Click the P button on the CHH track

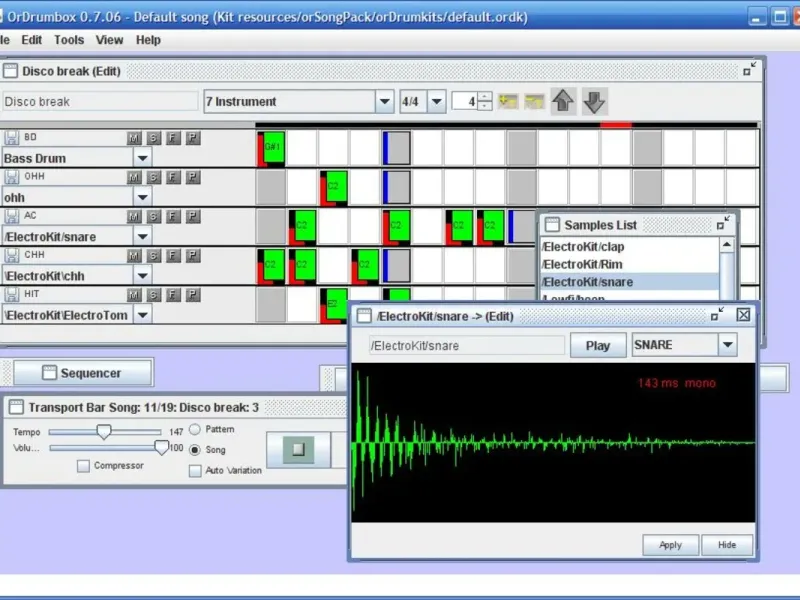[x=192, y=256]
